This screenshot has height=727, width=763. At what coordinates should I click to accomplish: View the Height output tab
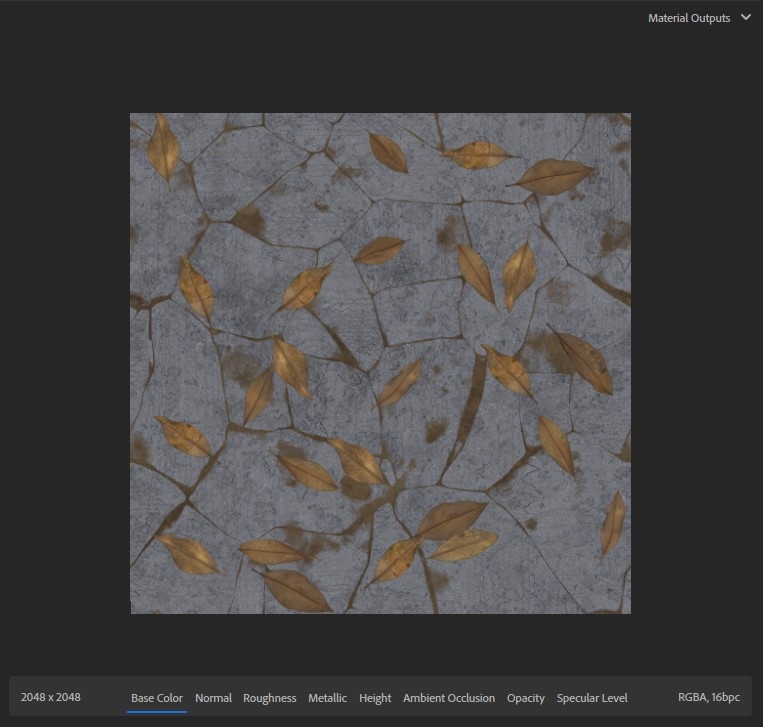coord(375,698)
